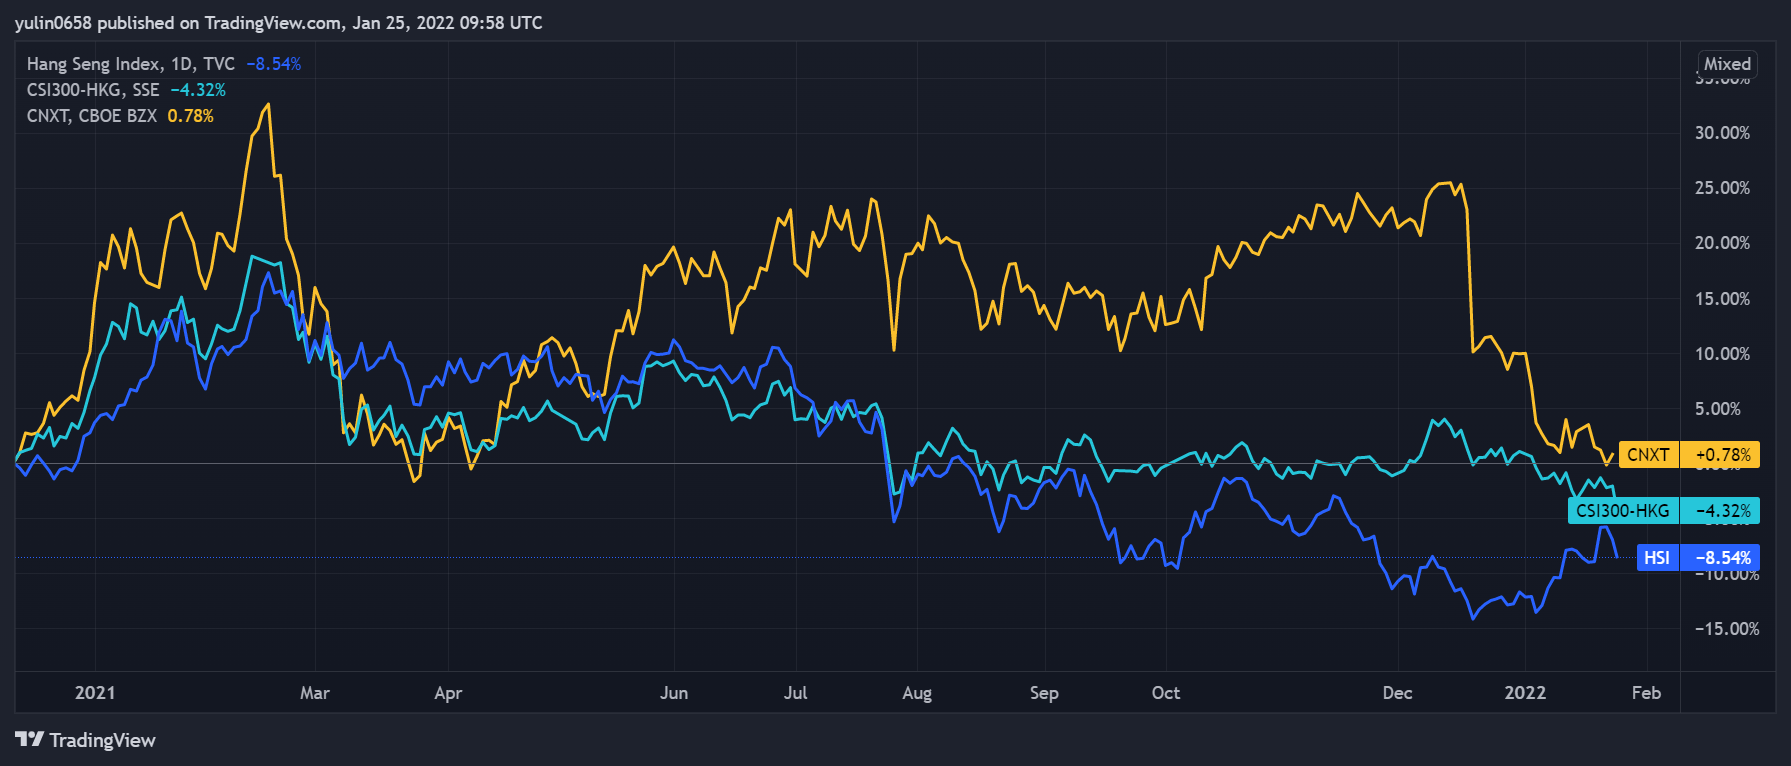Viewport: 1791px width, 766px height.
Task: Click the Feb time axis label
Action: click(1646, 693)
